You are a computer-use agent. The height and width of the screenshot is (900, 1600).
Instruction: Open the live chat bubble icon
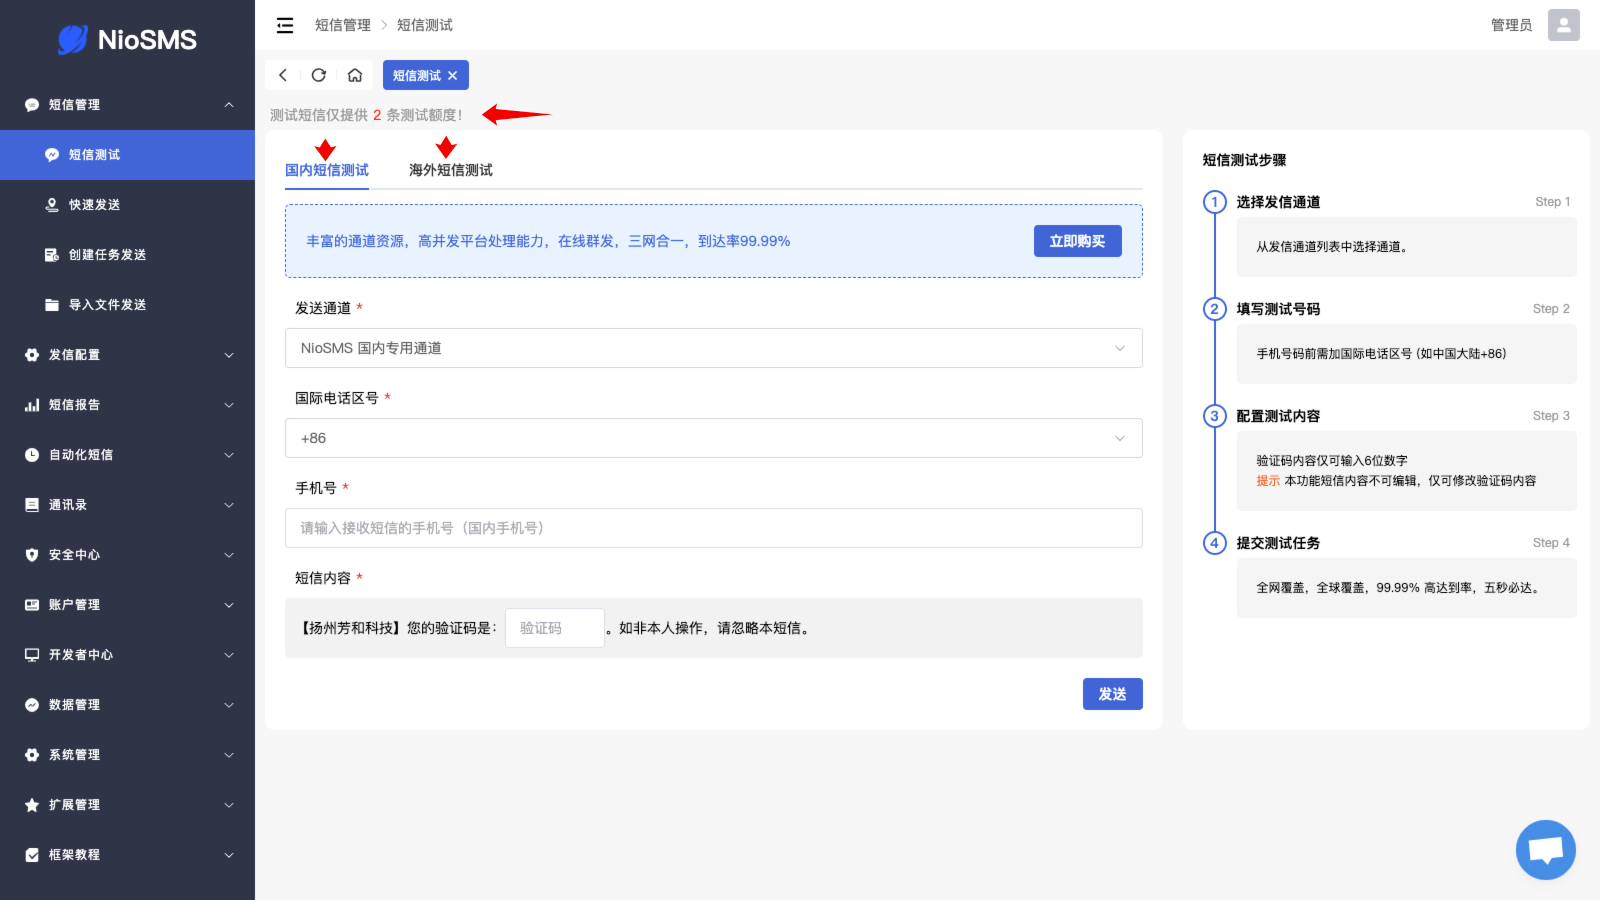[x=1546, y=850]
